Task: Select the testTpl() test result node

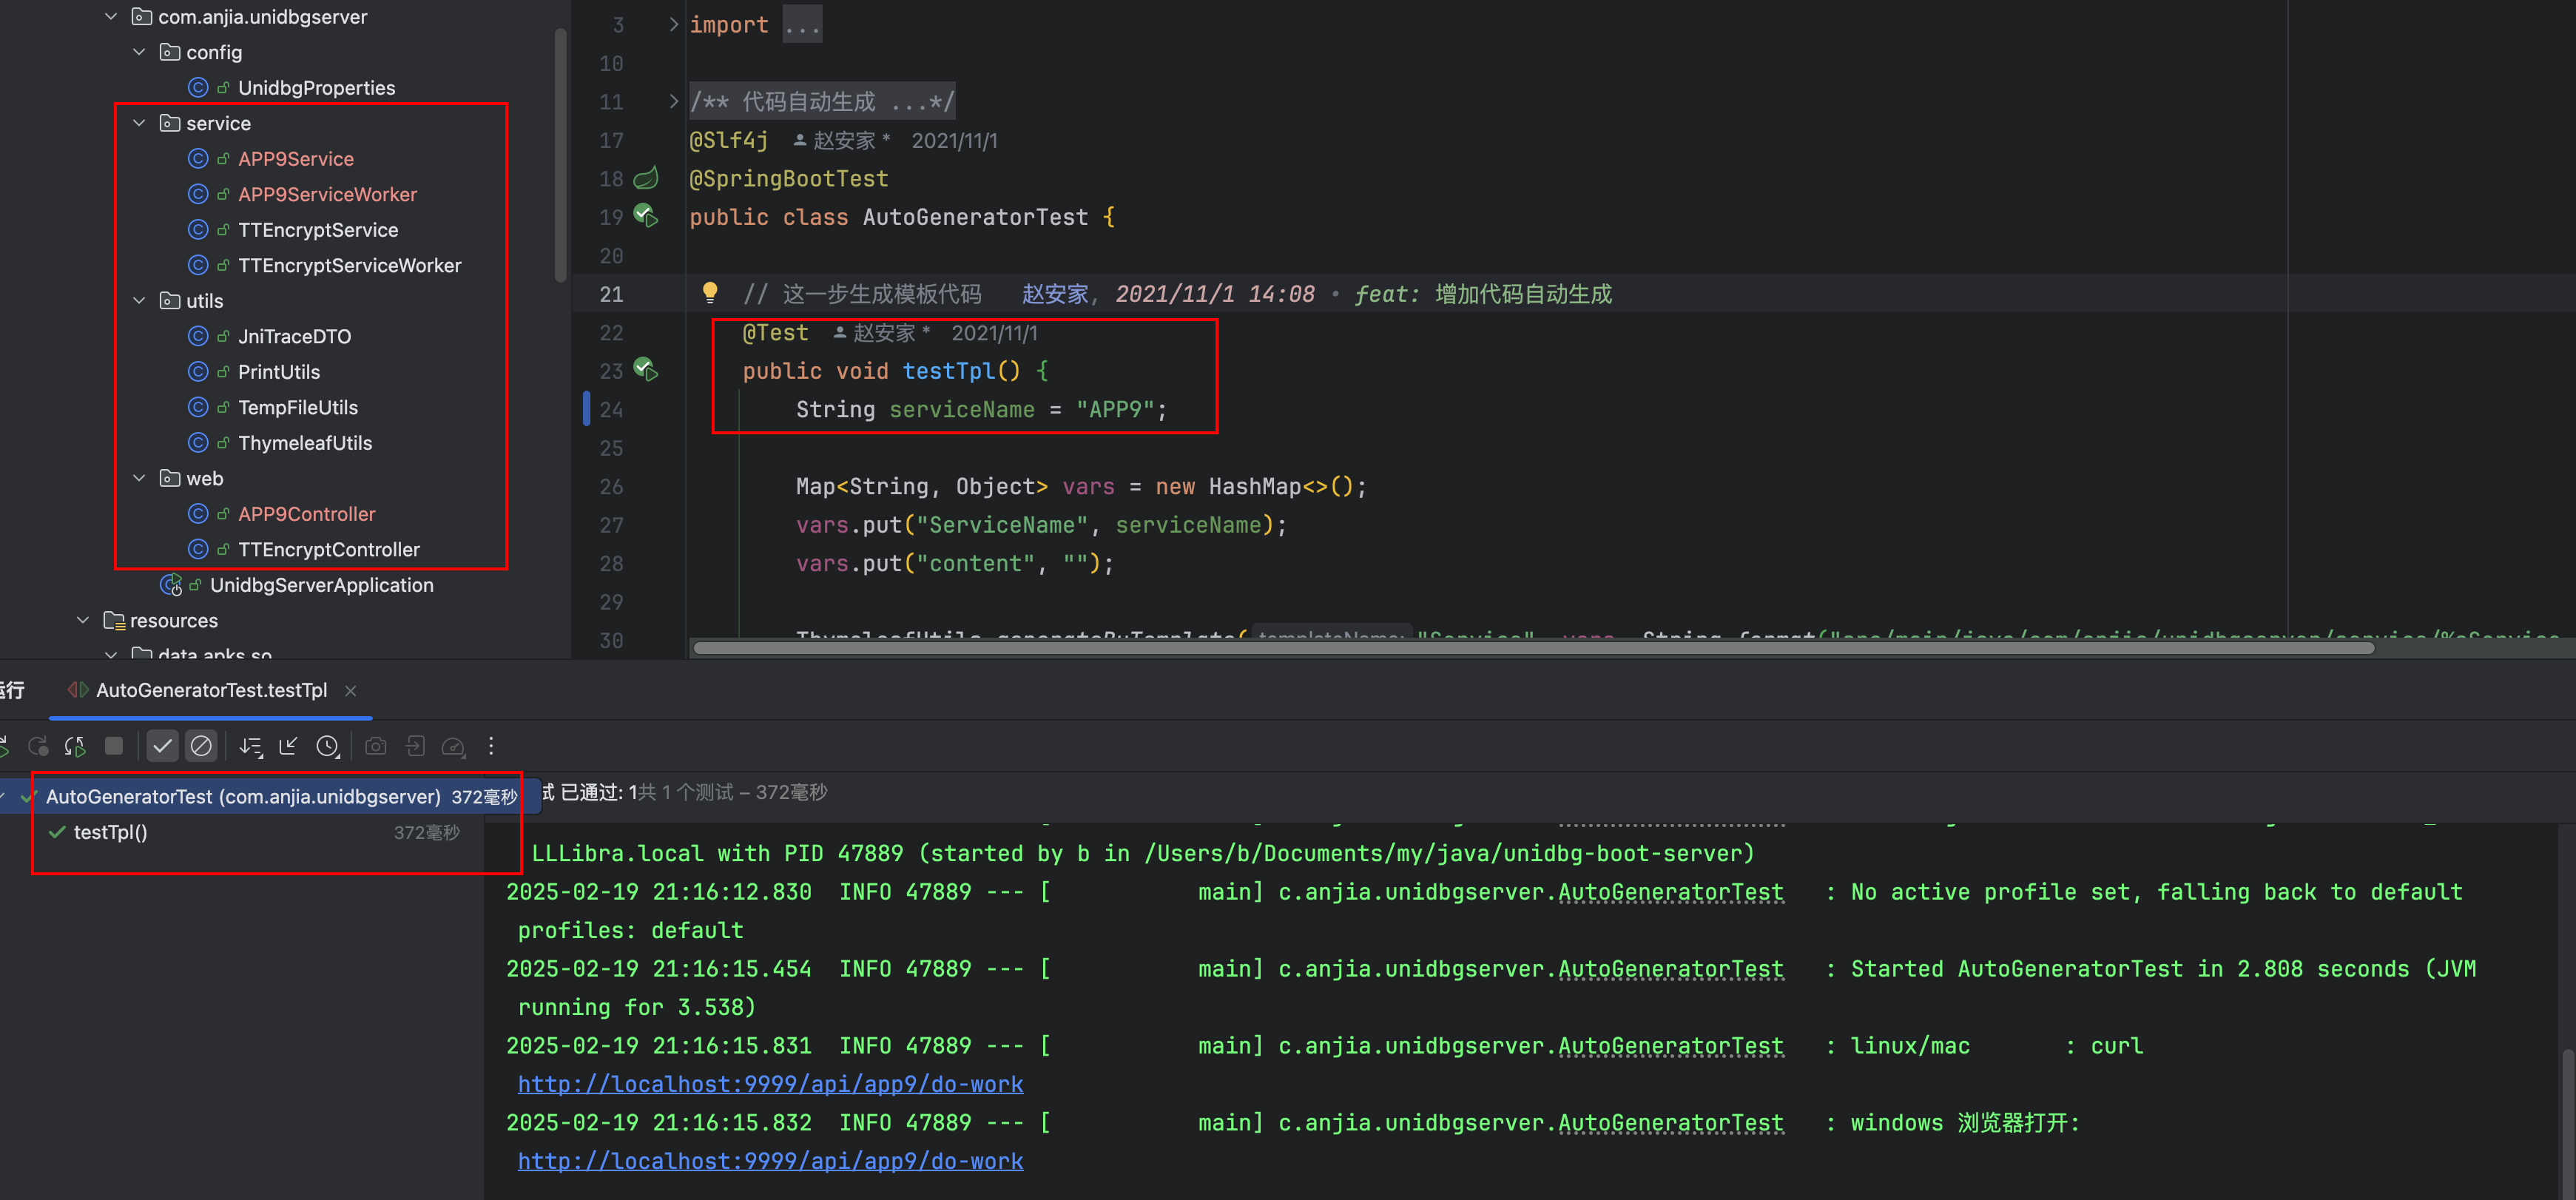Action: pos(110,832)
